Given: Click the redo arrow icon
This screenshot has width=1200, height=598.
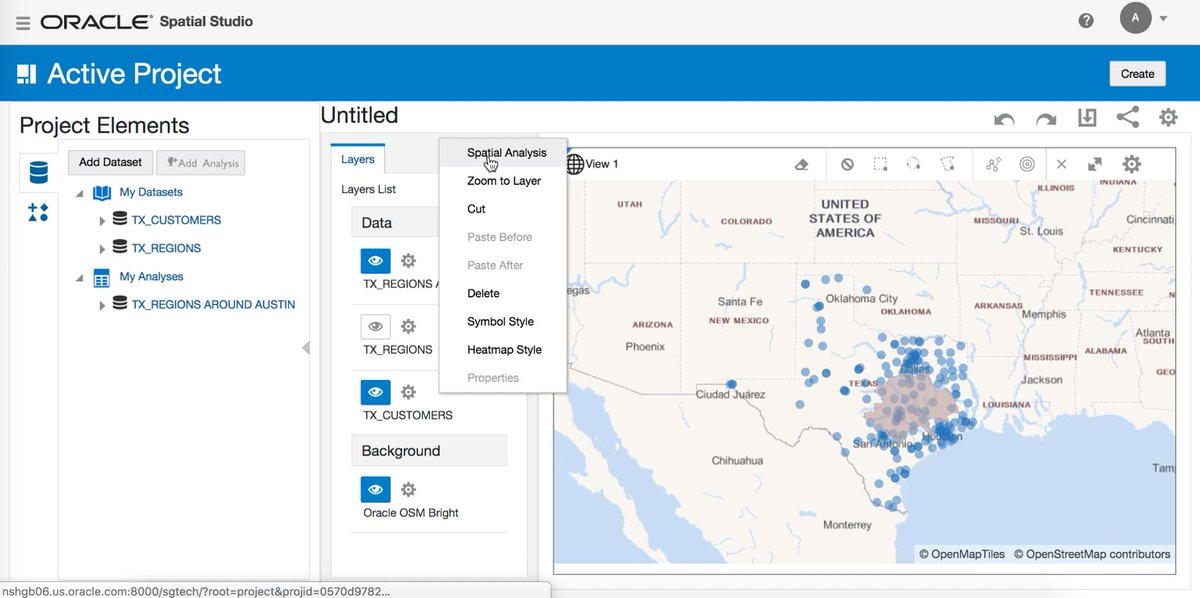Looking at the screenshot, I should tap(1046, 119).
